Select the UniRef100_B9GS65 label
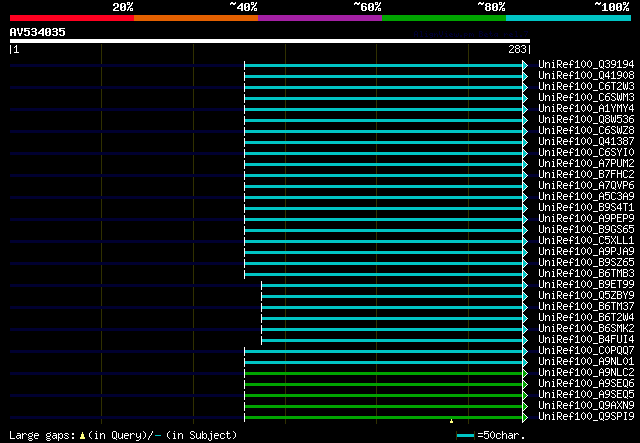The image size is (640, 443). coord(586,230)
